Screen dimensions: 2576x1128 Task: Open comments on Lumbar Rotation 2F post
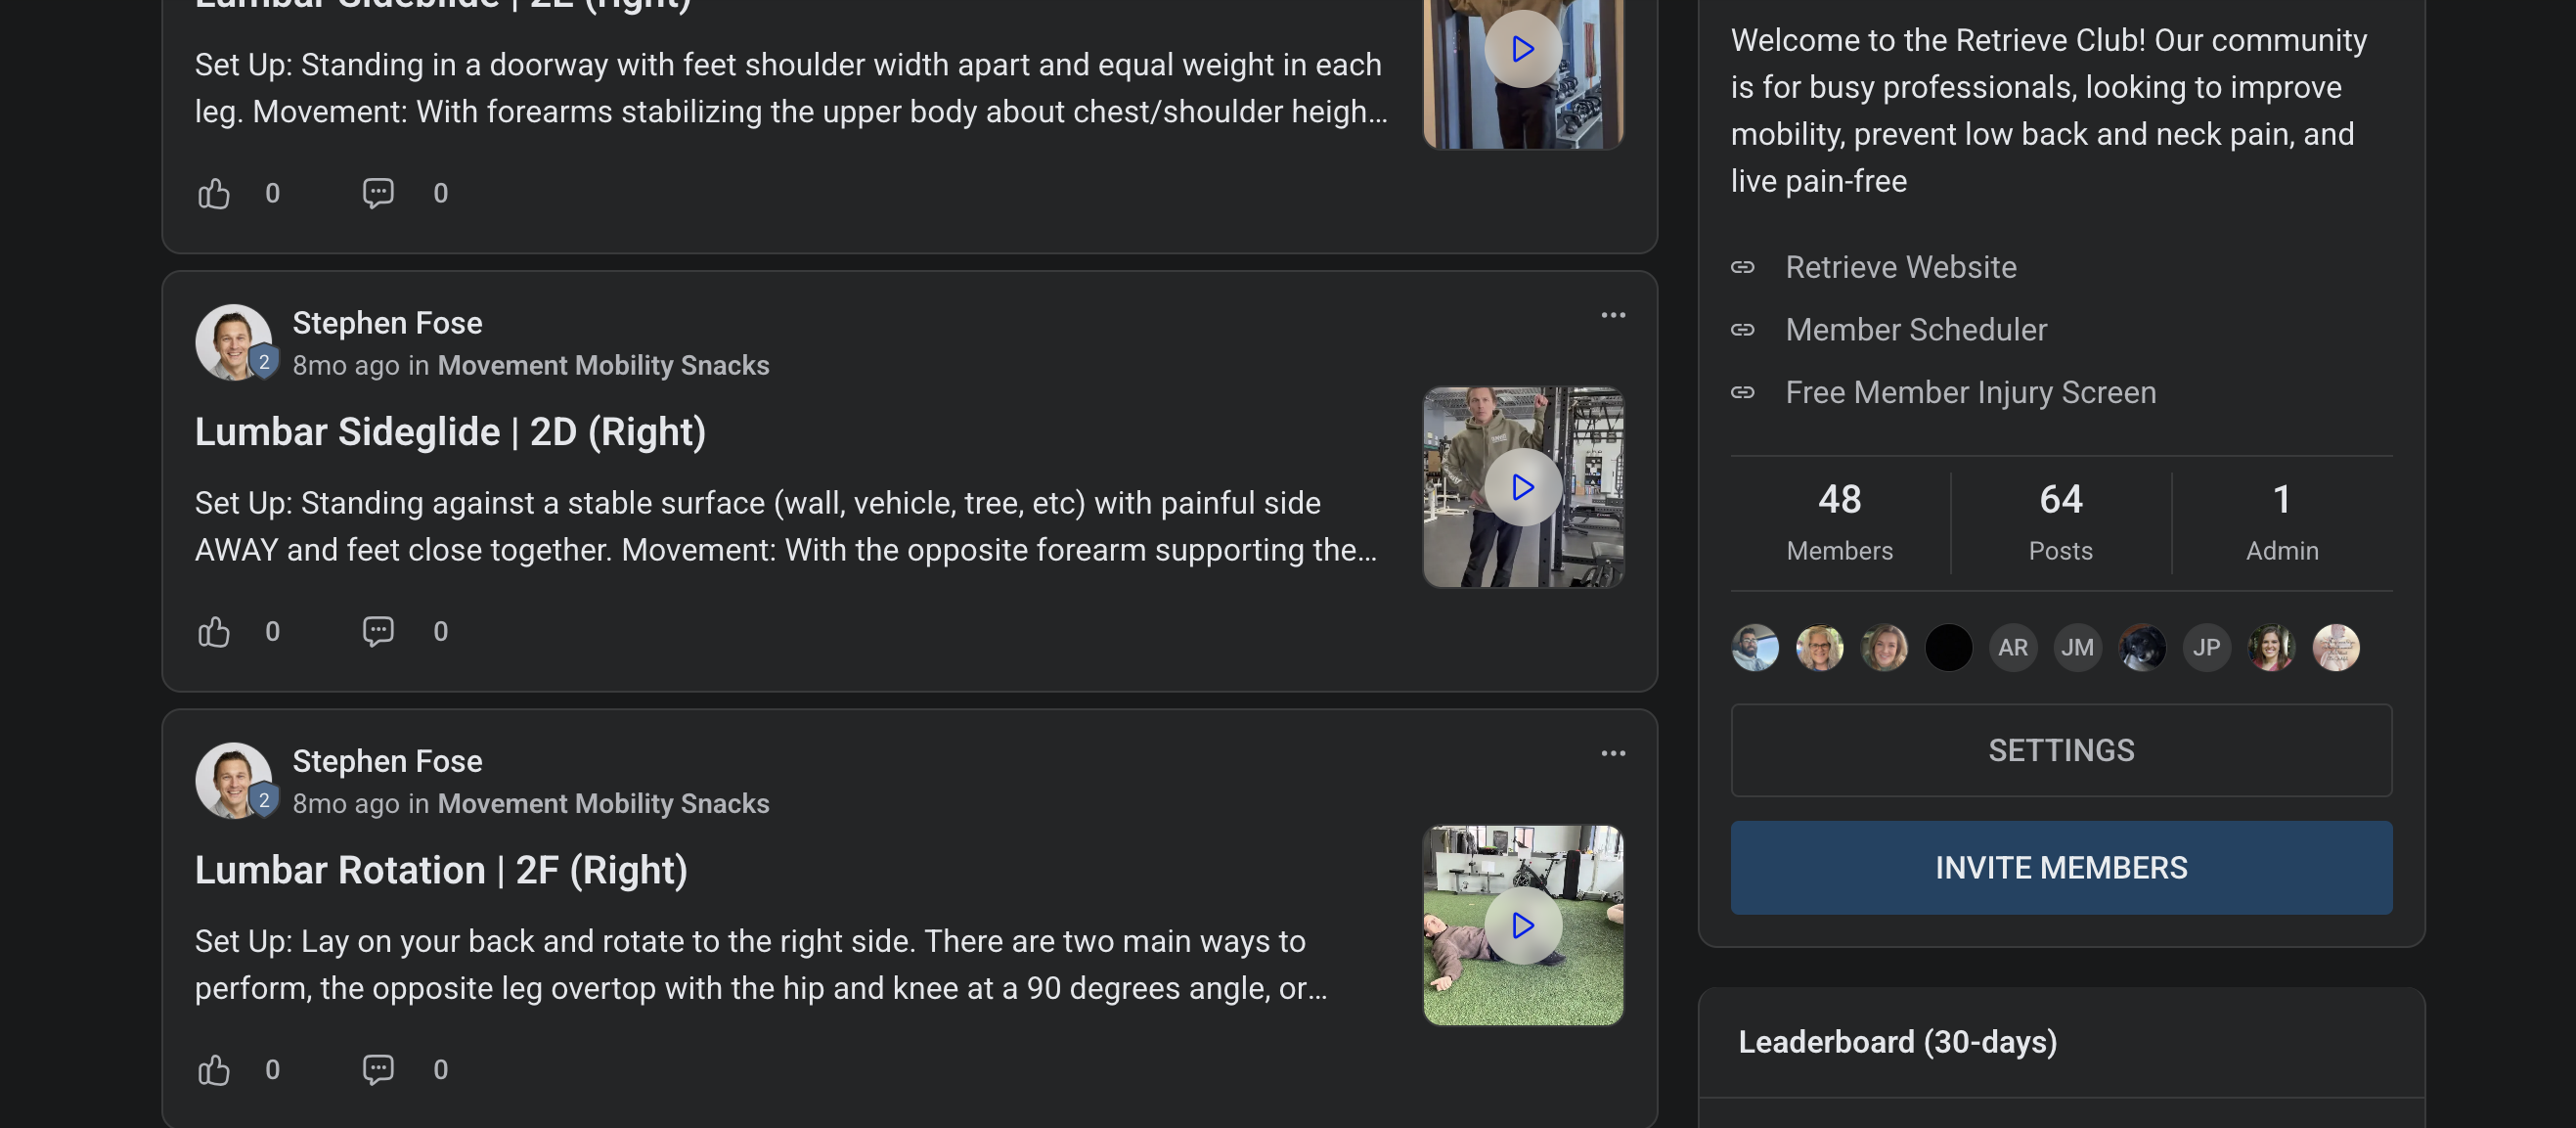pos(378,1070)
